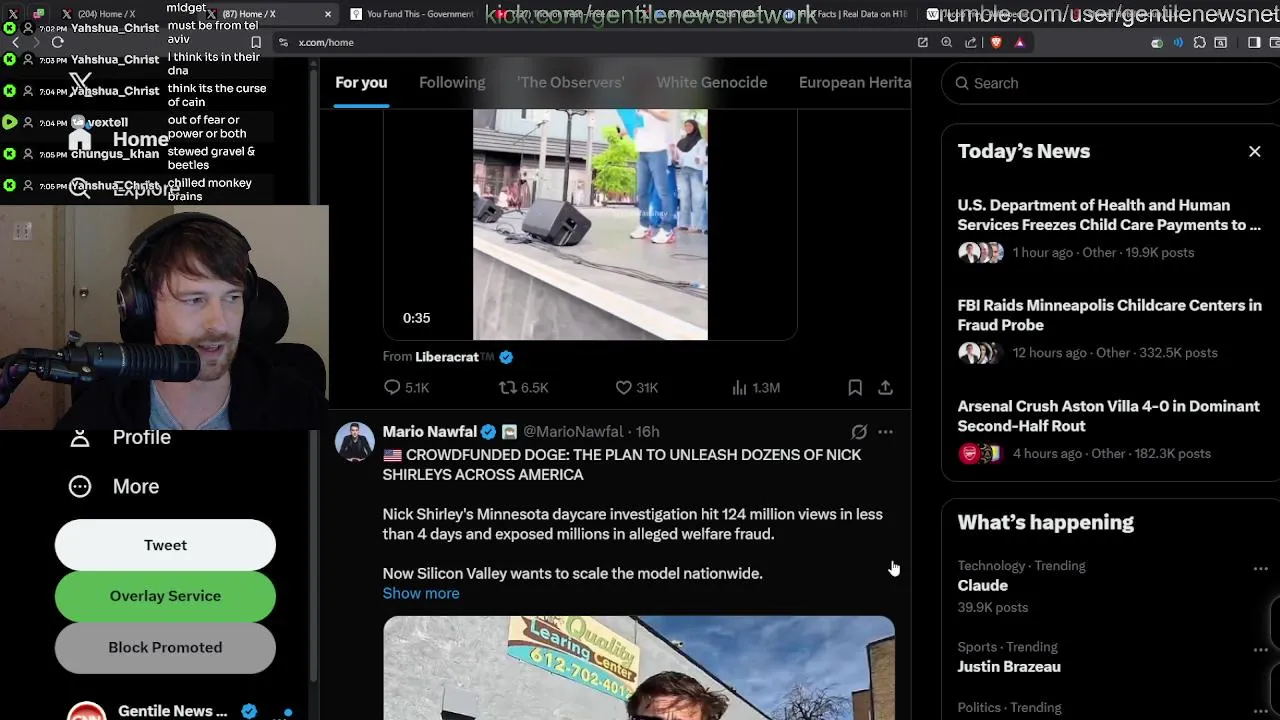Open the European Heritage list tab
1280x720 pixels.
point(855,83)
